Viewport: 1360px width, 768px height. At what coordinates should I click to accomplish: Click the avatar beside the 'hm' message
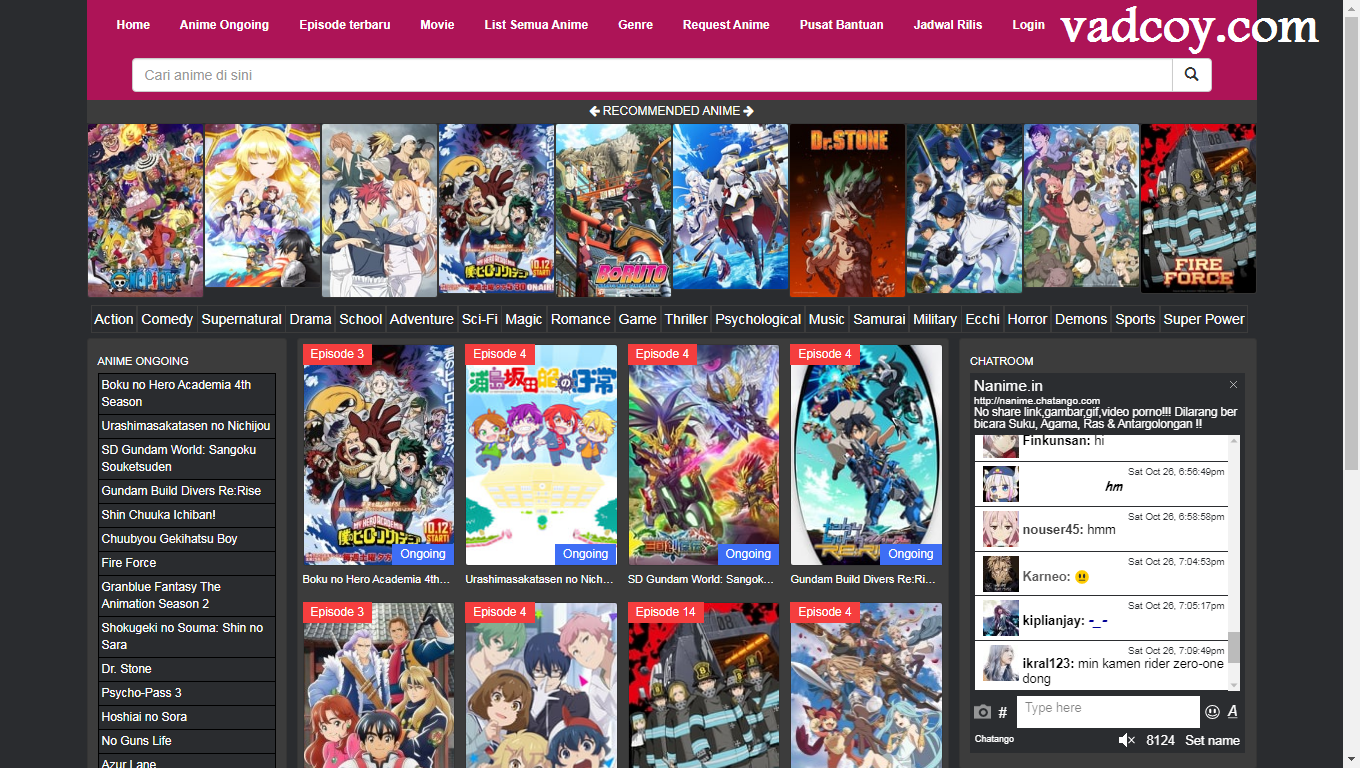tap(1001, 484)
